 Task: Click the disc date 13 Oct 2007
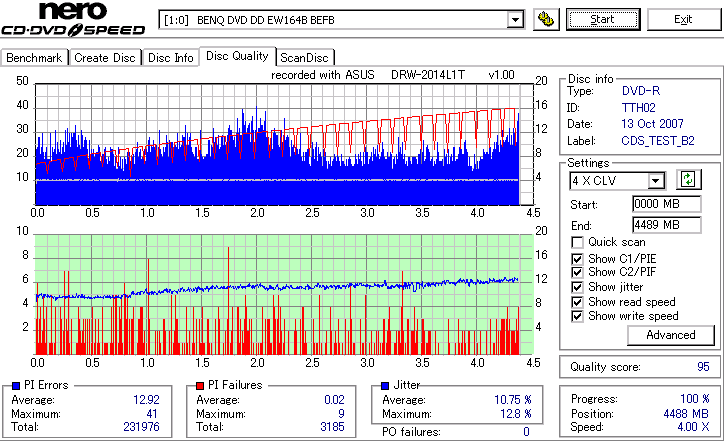pyautogui.click(x=652, y=124)
